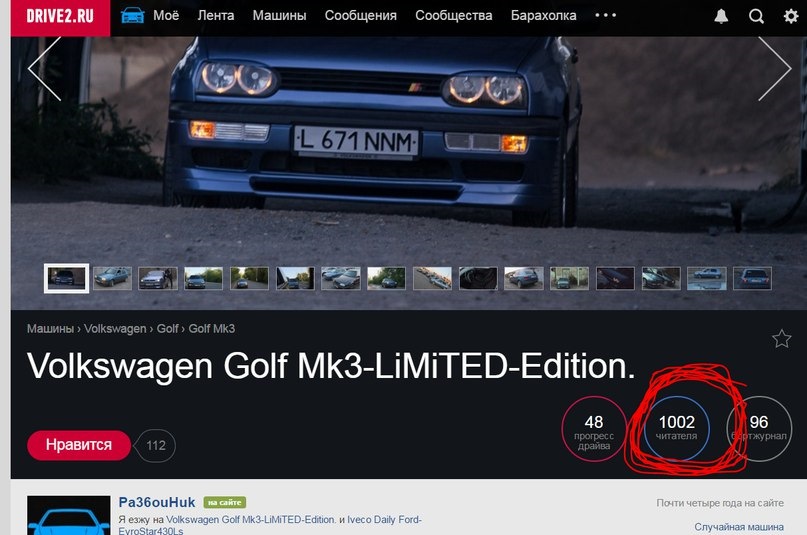The image size is (807, 535).
Task: Open Сообщества in the top menu
Action: (454, 15)
